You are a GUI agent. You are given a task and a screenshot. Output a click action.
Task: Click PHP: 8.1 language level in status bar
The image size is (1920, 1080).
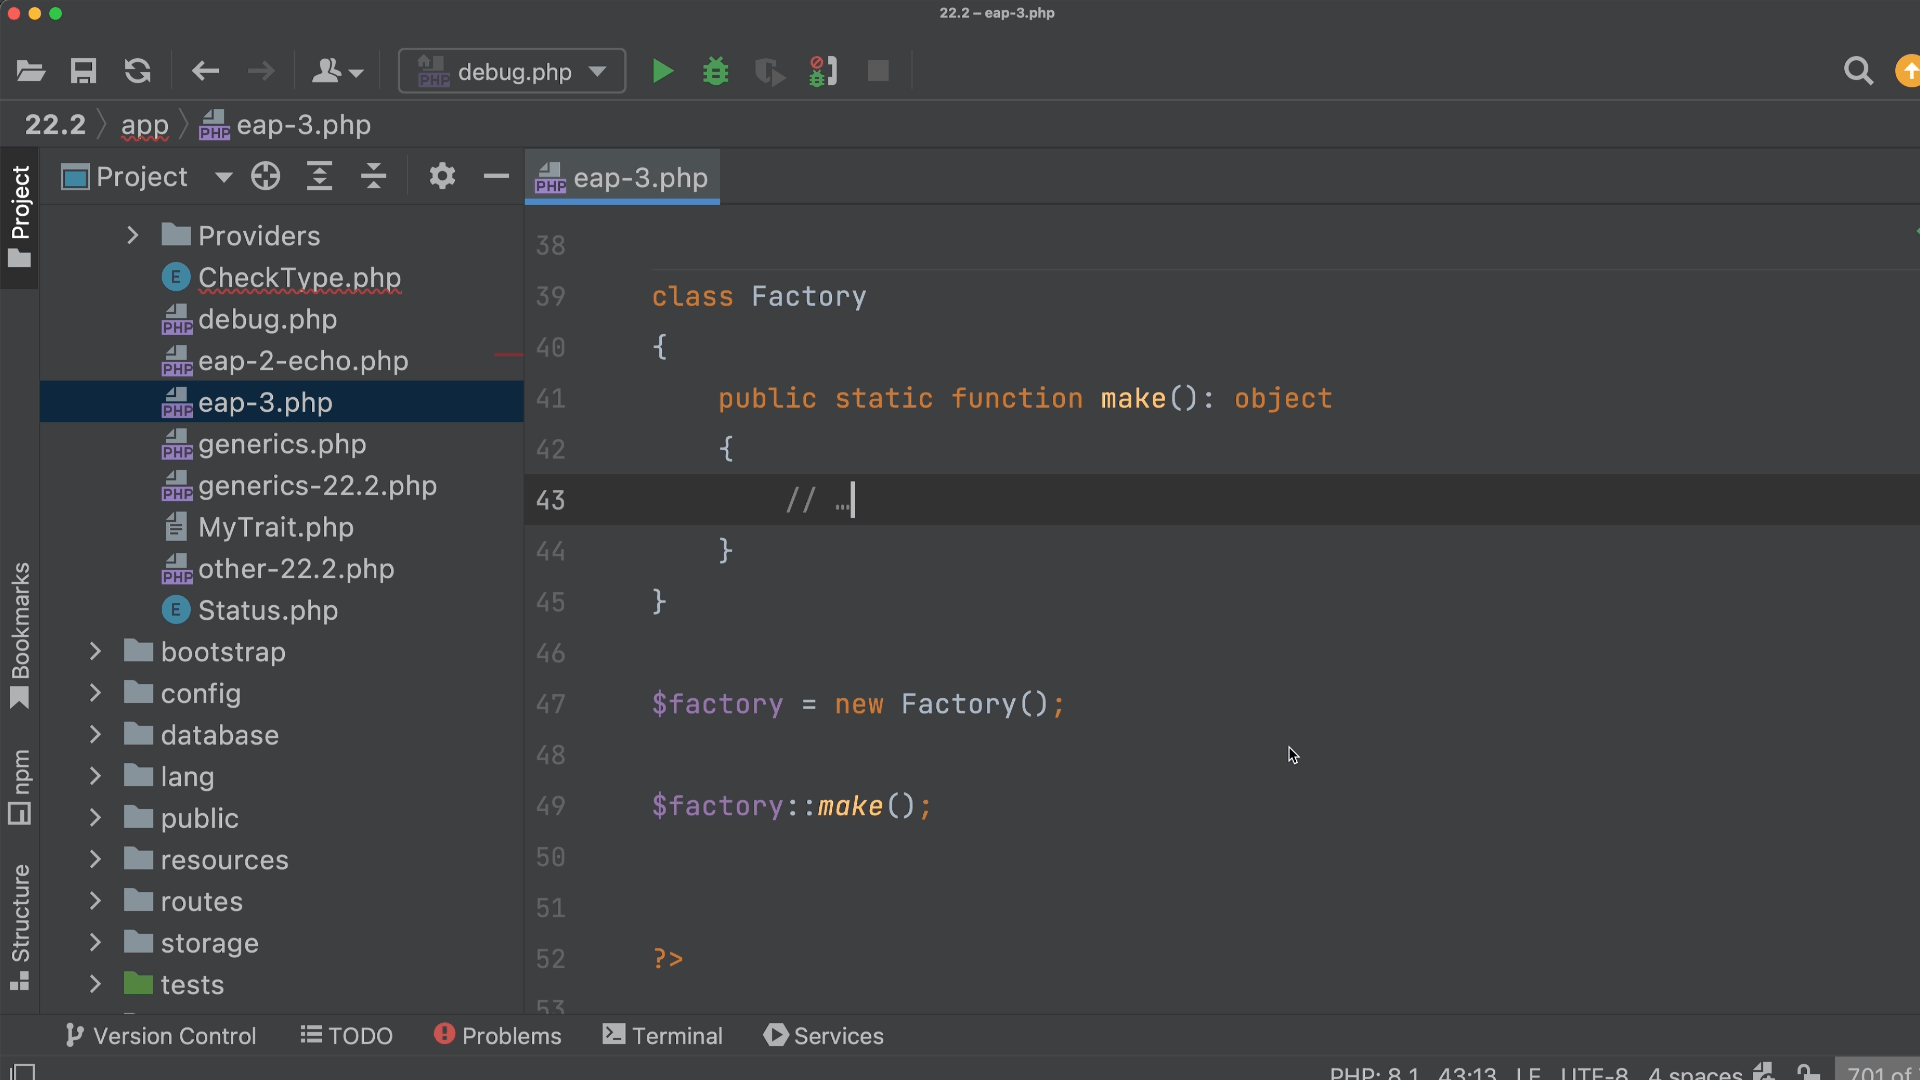click(1374, 1072)
